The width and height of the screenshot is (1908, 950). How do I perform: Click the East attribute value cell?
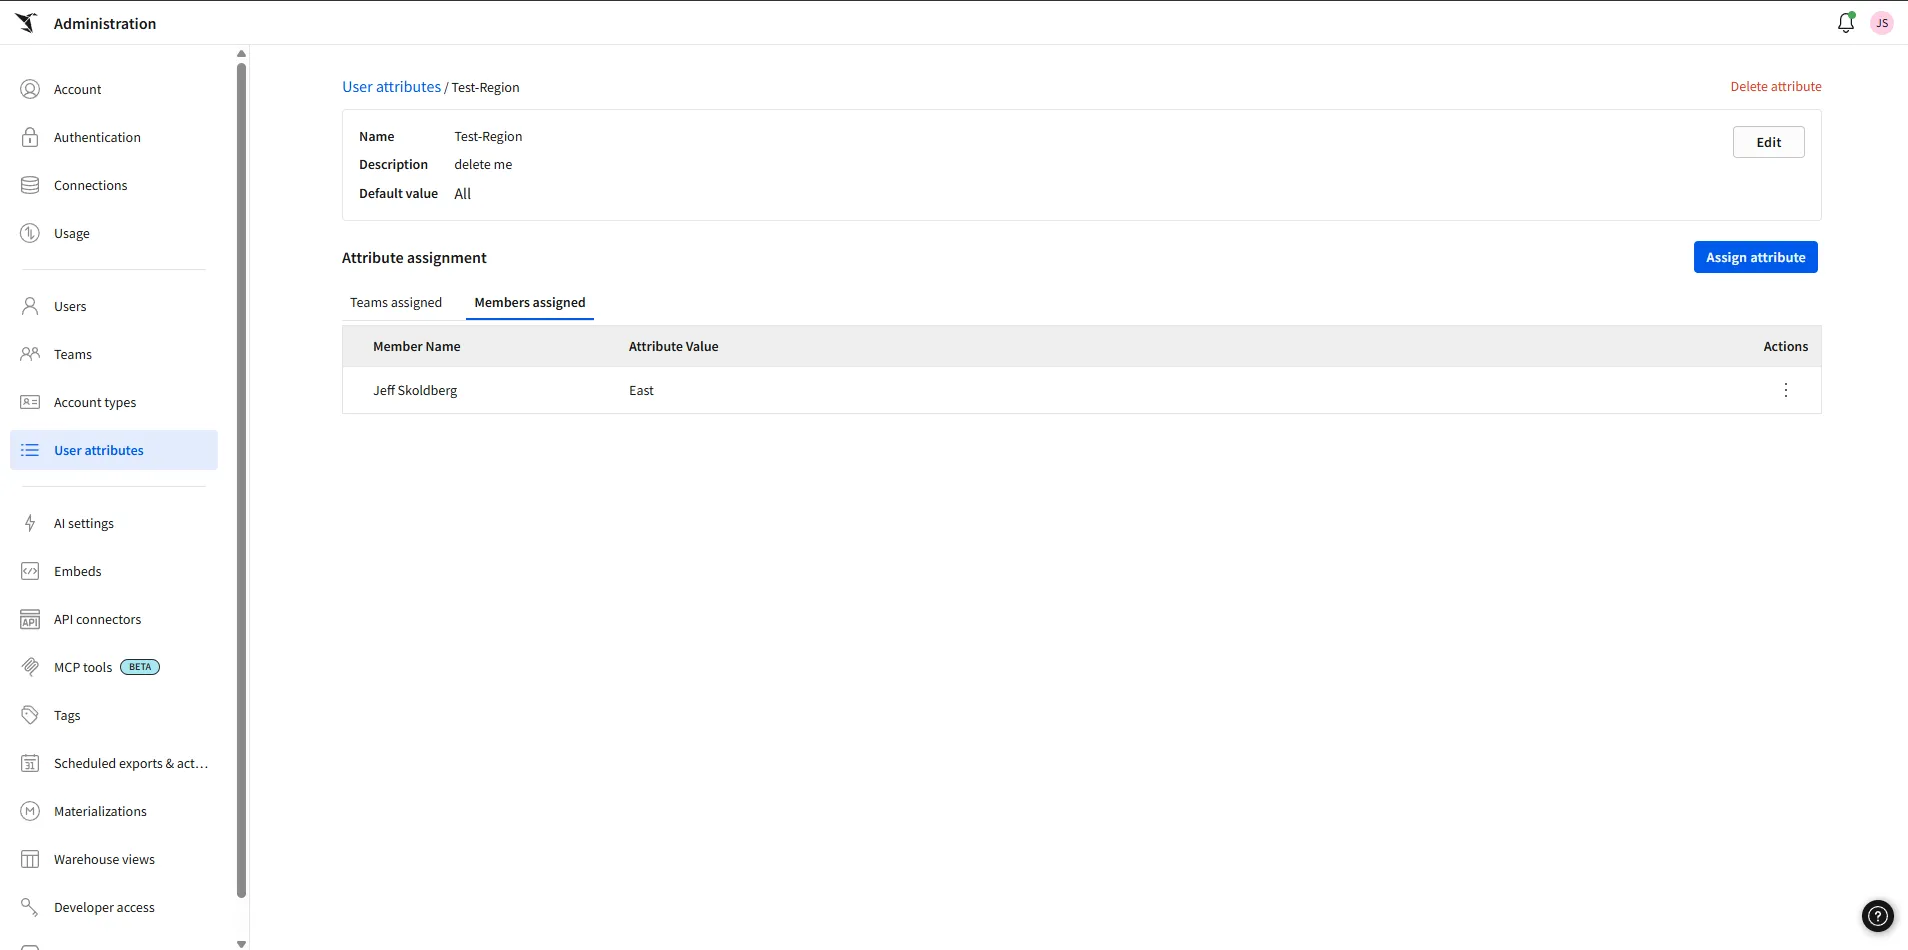(x=641, y=390)
